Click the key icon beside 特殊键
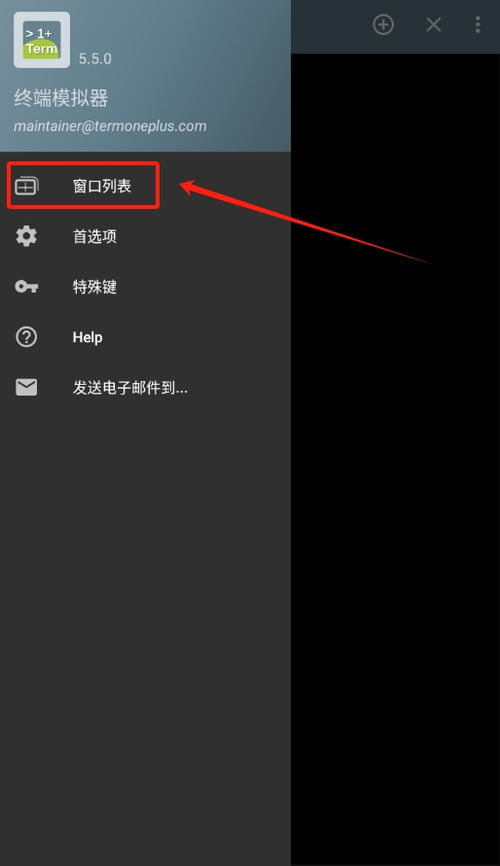The height and width of the screenshot is (866, 500). (x=27, y=287)
